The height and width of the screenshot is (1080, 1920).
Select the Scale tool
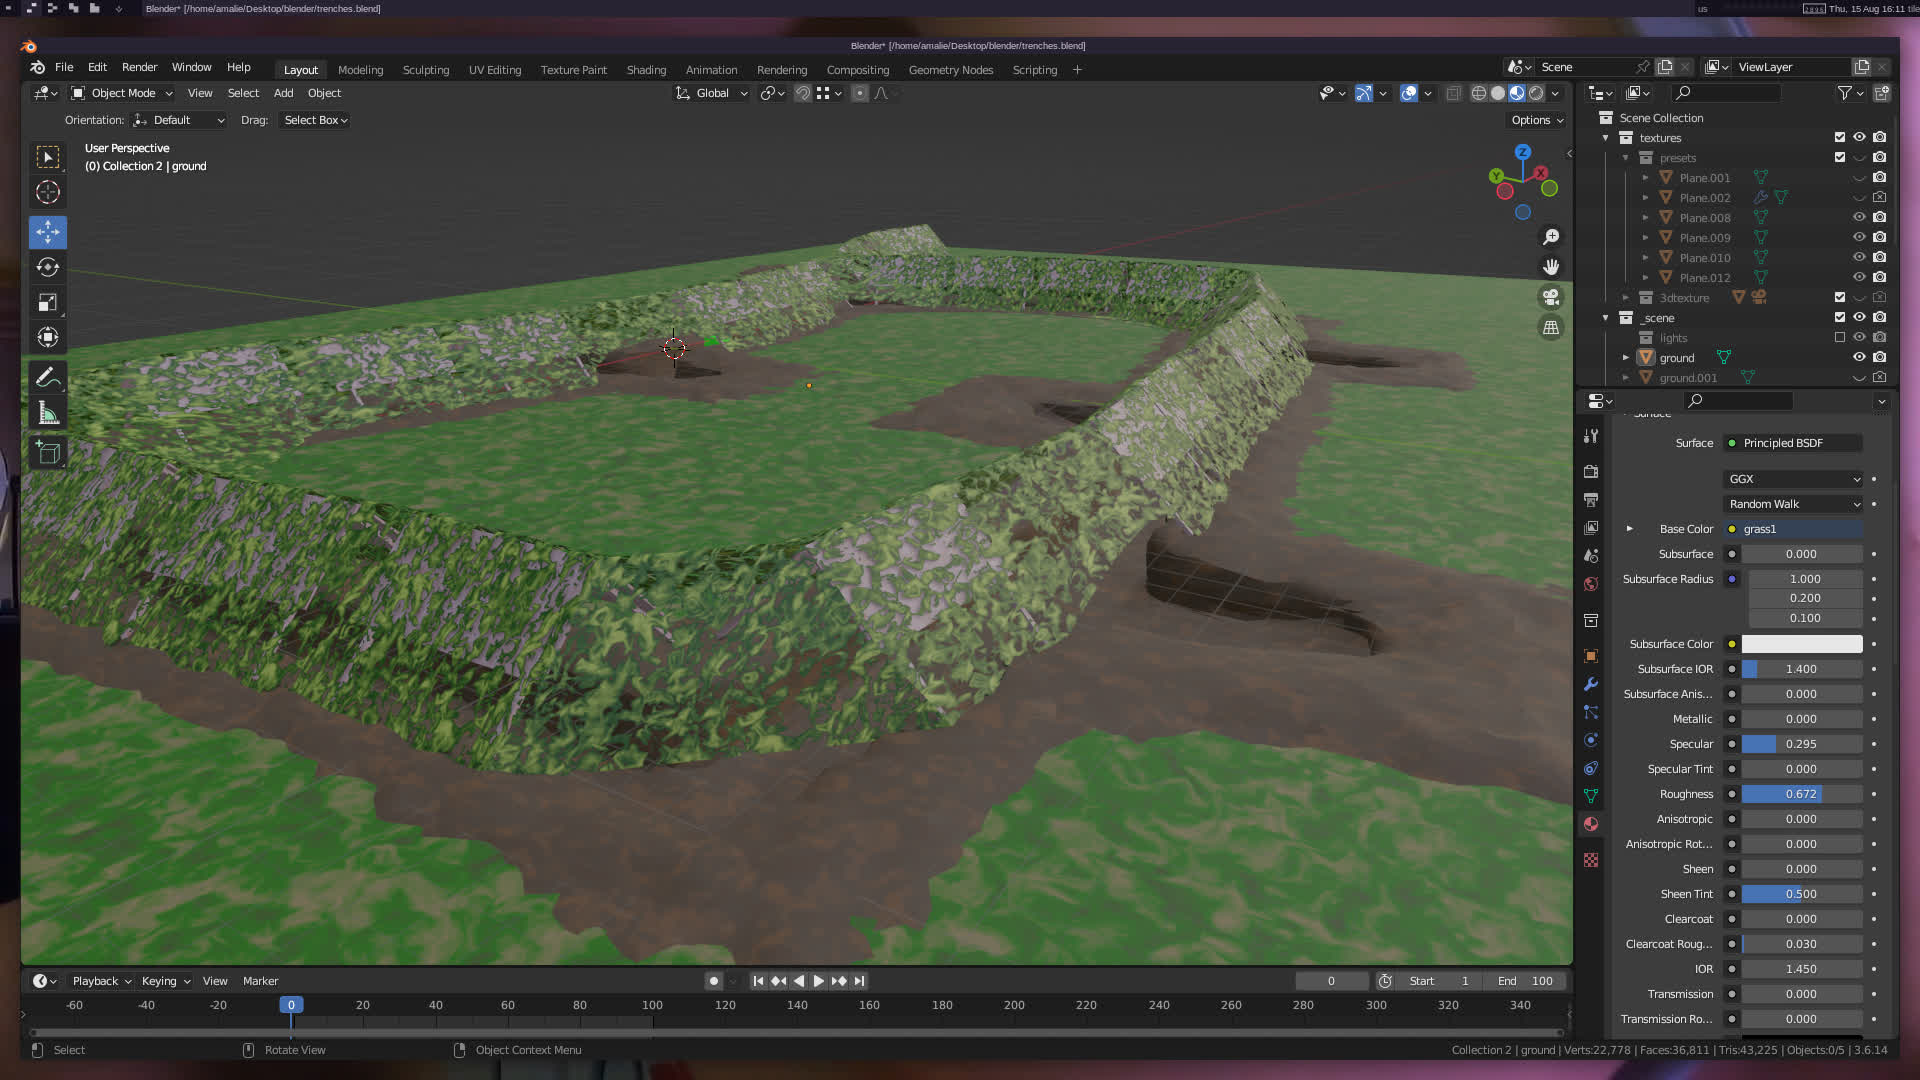47,302
